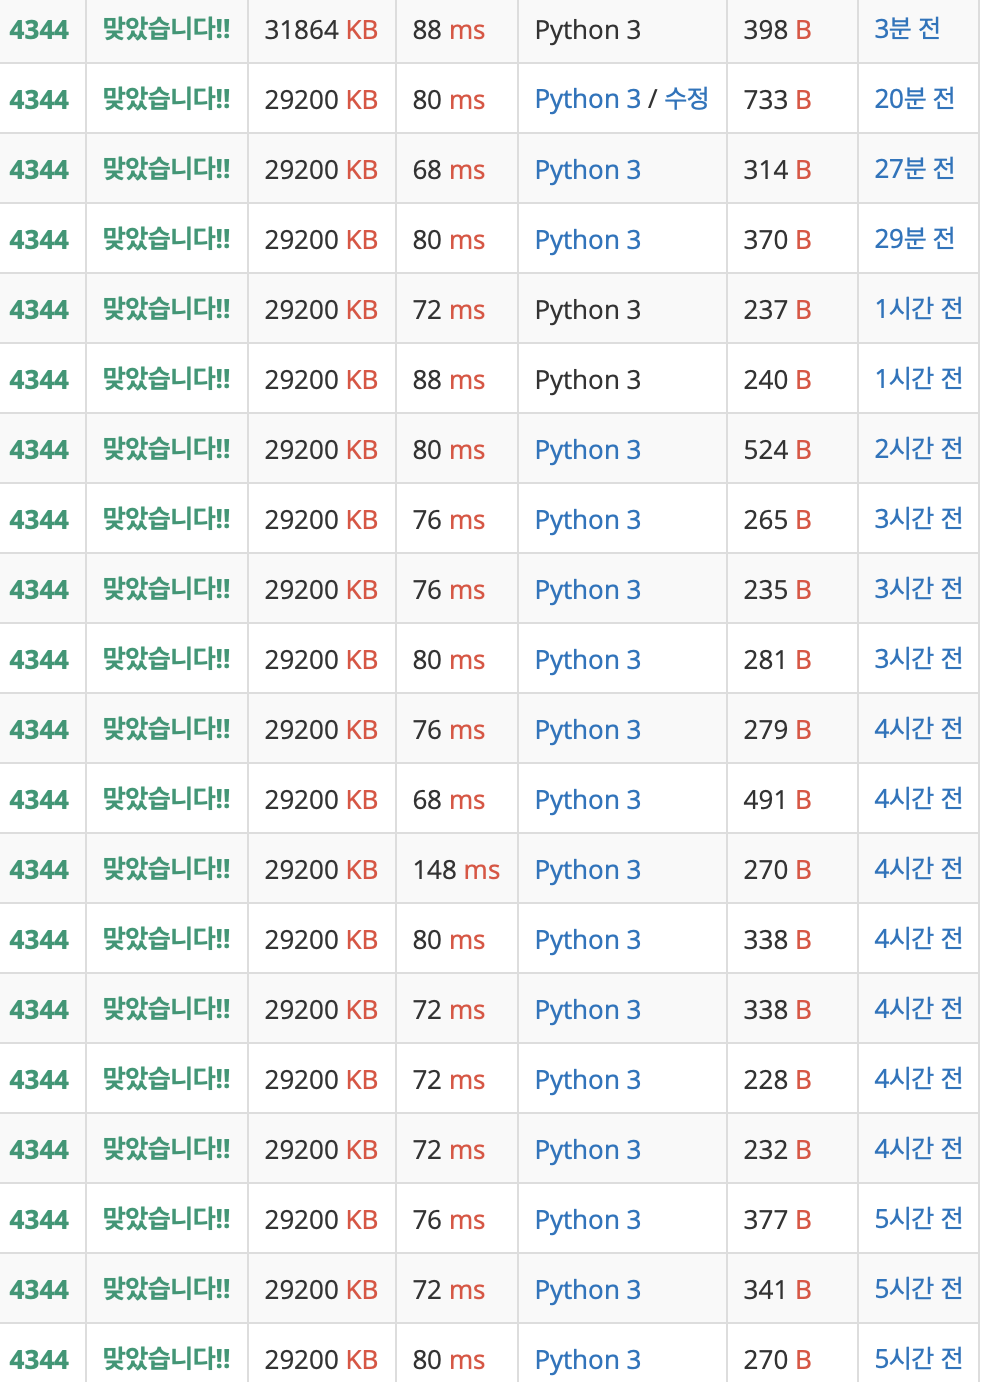Click 1시간 전 link in the 240 B row
The image size is (984, 1382).
click(918, 379)
